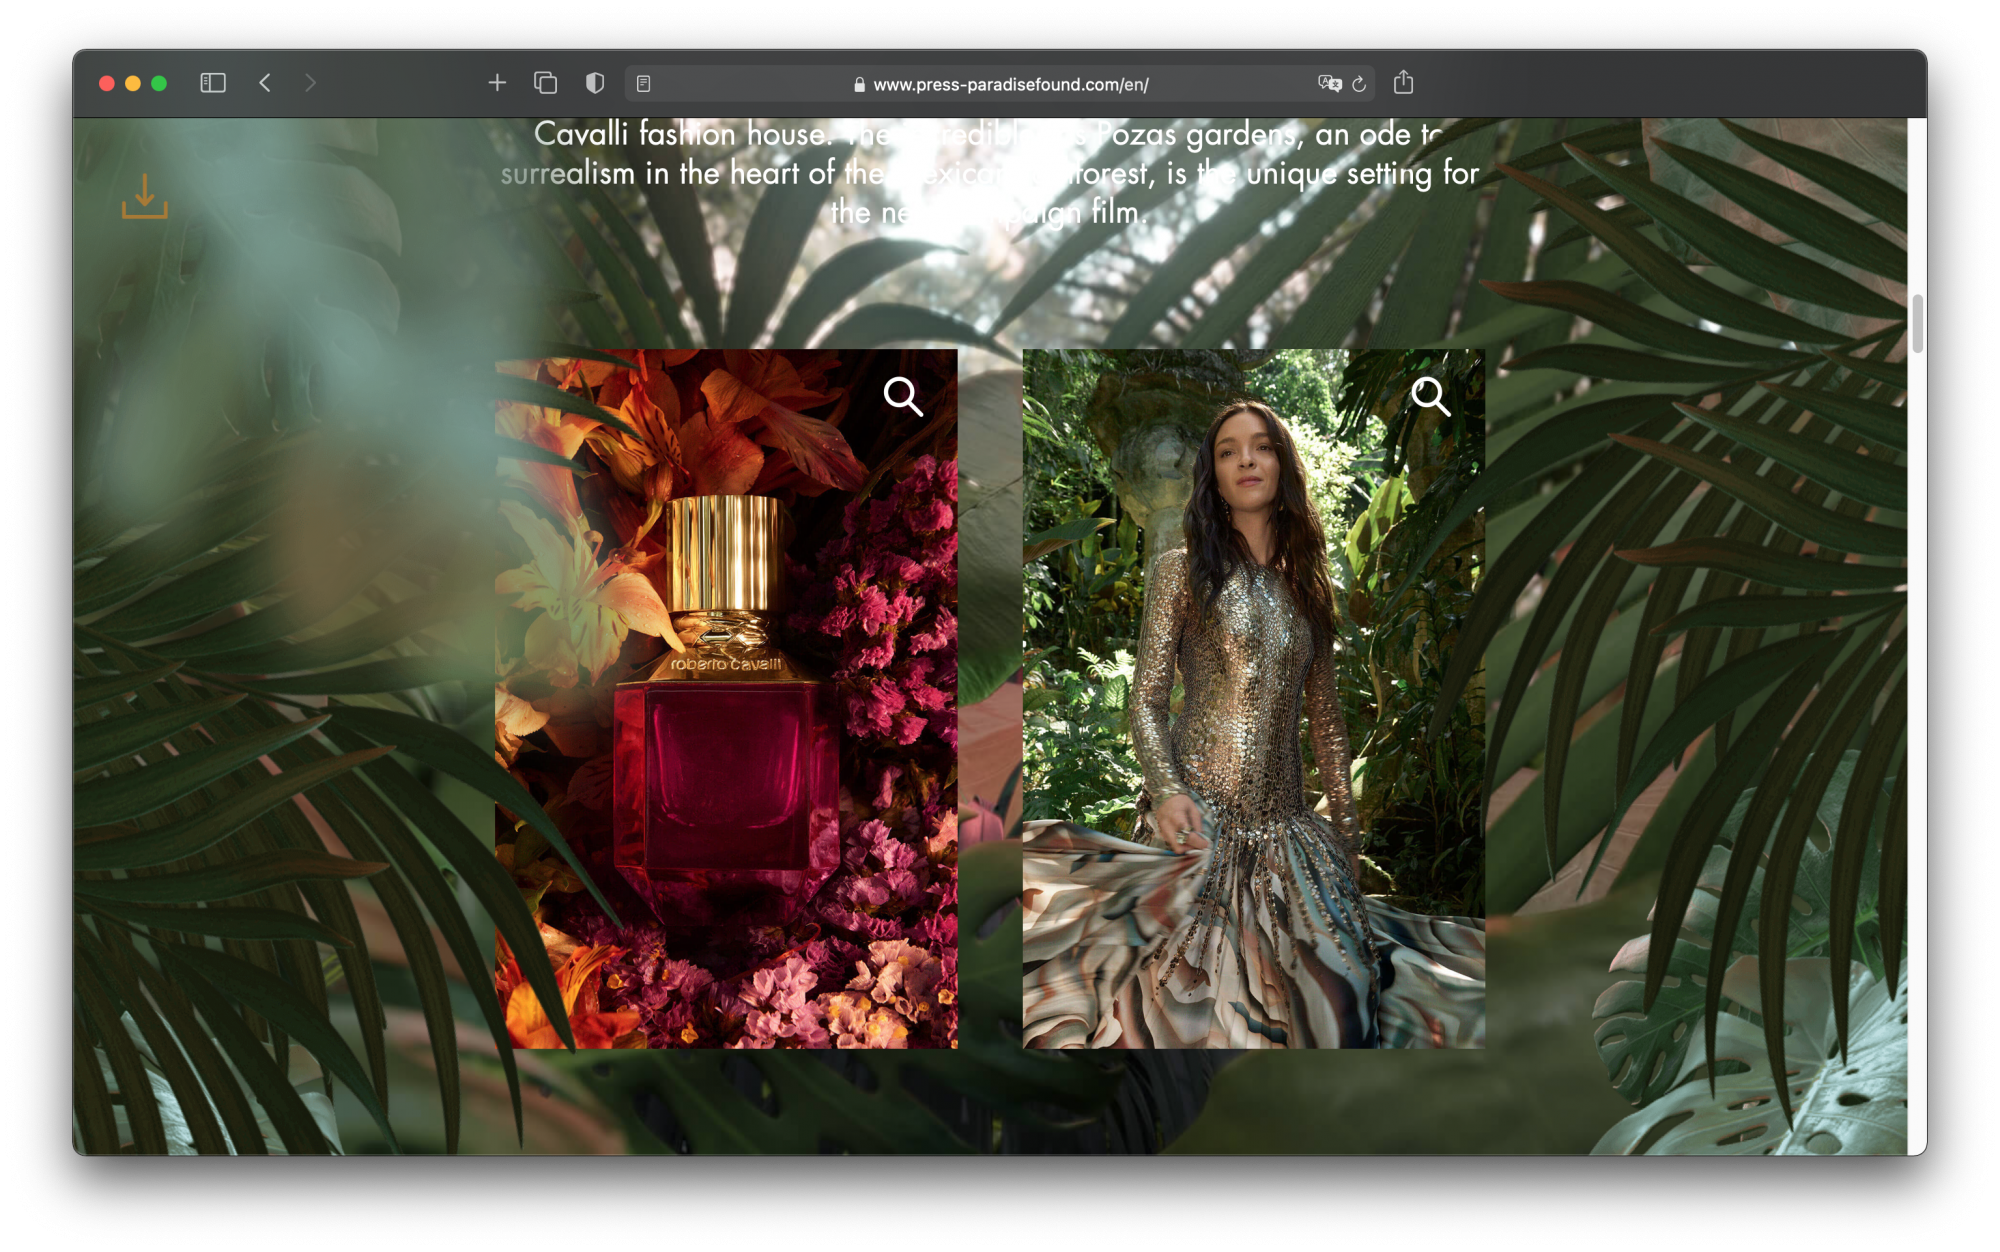
Task: Click the green full-screen window button
Action: pos(159,83)
